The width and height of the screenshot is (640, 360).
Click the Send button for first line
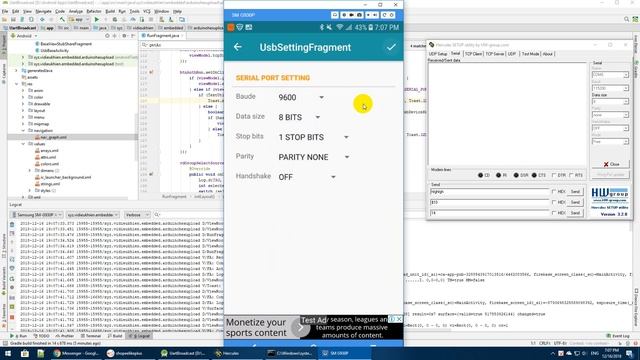click(575, 191)
